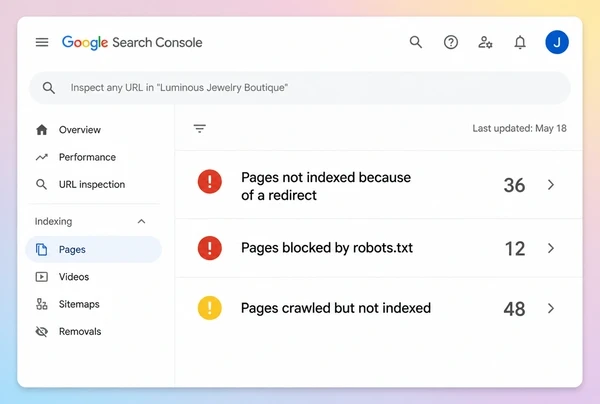Viewport: 600px width, 404px height.
Task: Open user and permissions settings icon
Action: [x=485, y=42]
